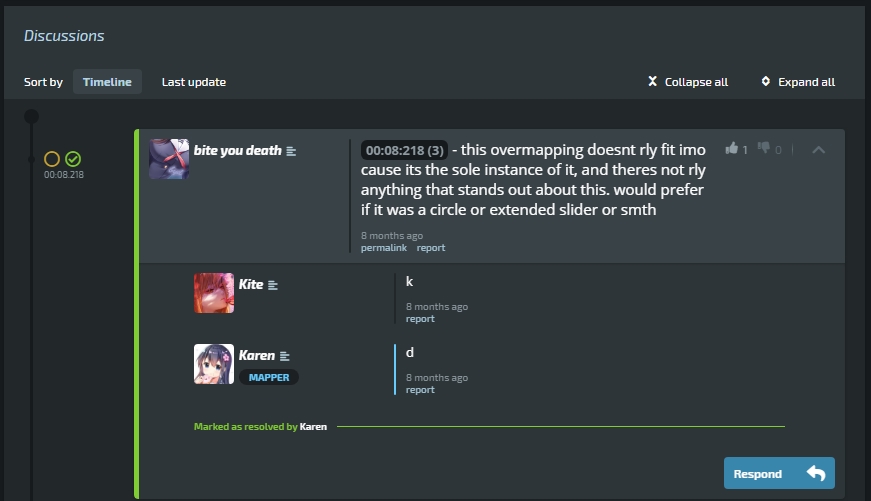Report Karen's reply
The width and height of the screenshot is (871, 501).
click(x=420, y=390)
